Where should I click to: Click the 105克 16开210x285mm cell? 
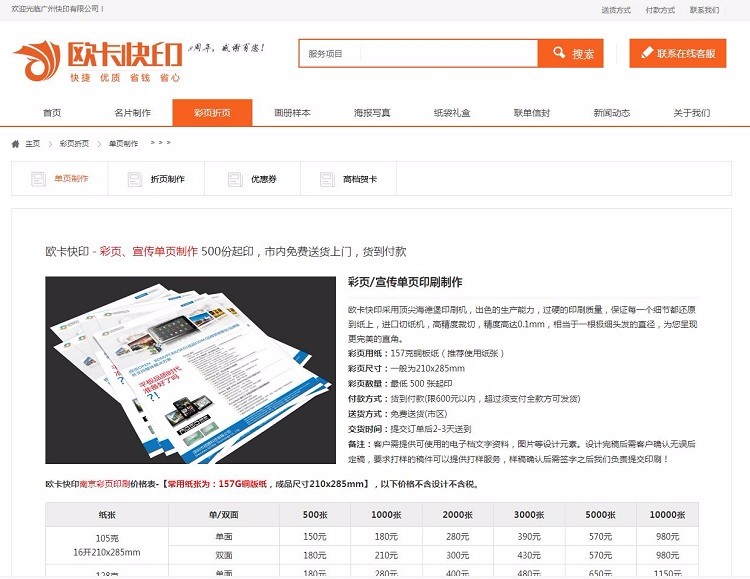107,546
